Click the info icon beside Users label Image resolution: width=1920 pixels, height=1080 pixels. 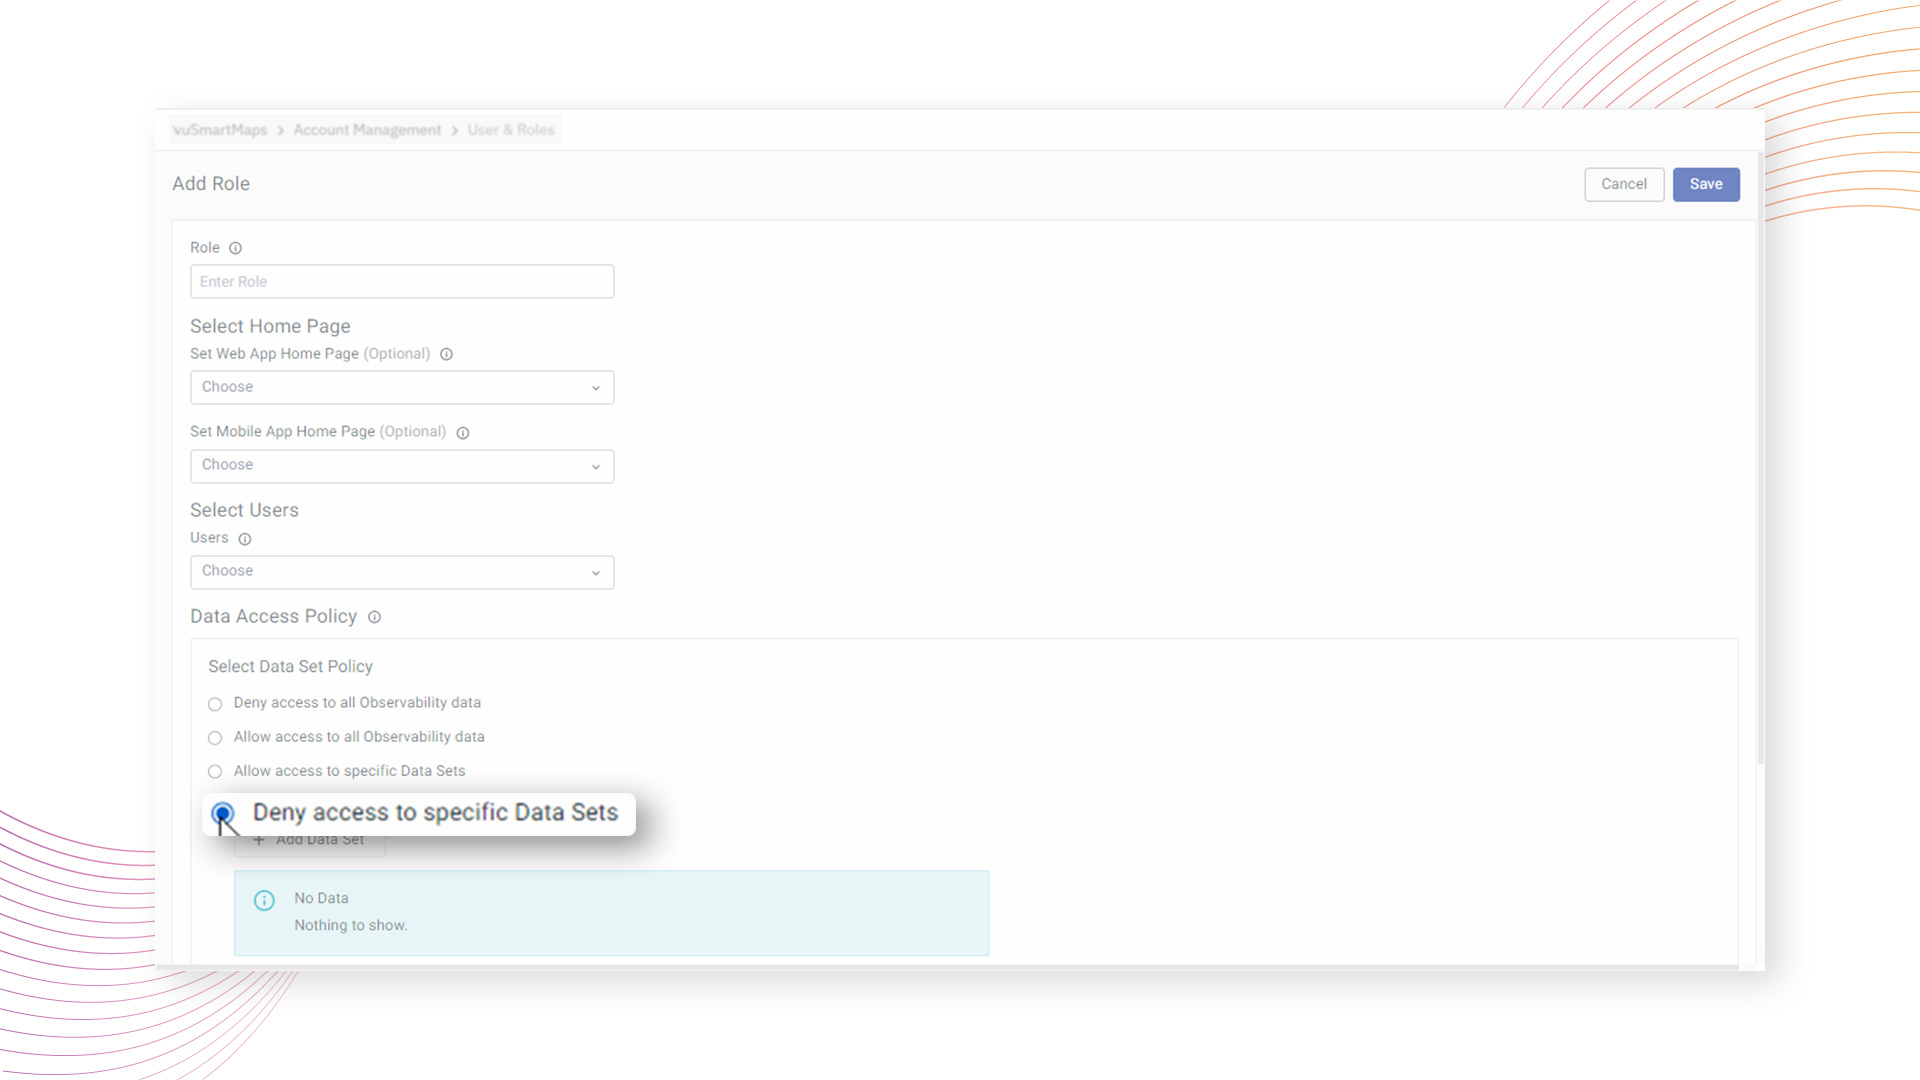pyautogui.click(x=244, y=539)
